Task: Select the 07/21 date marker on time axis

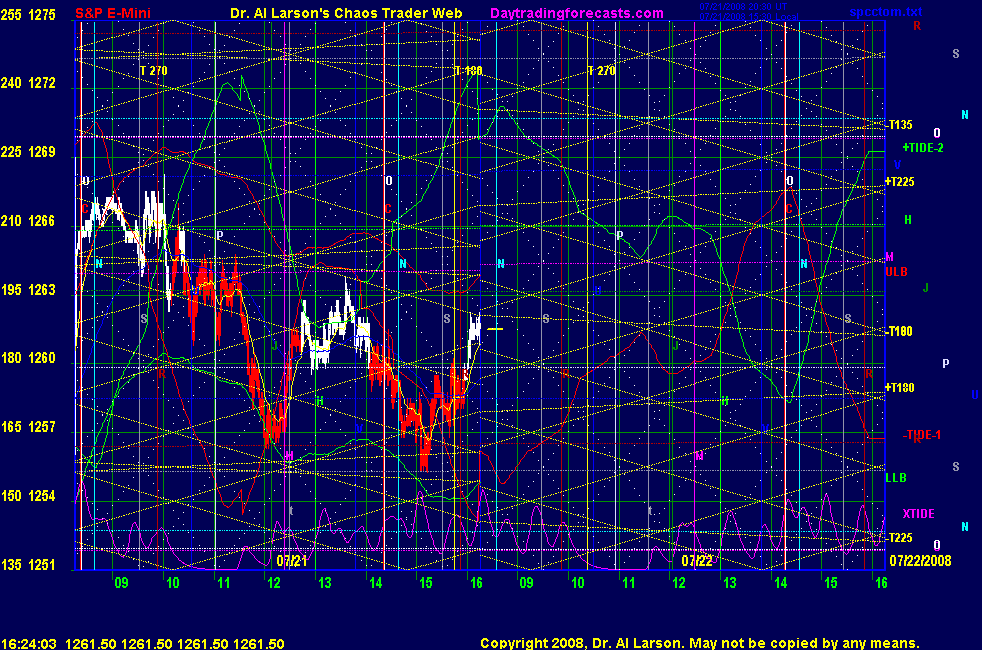Action: point(290,562)
